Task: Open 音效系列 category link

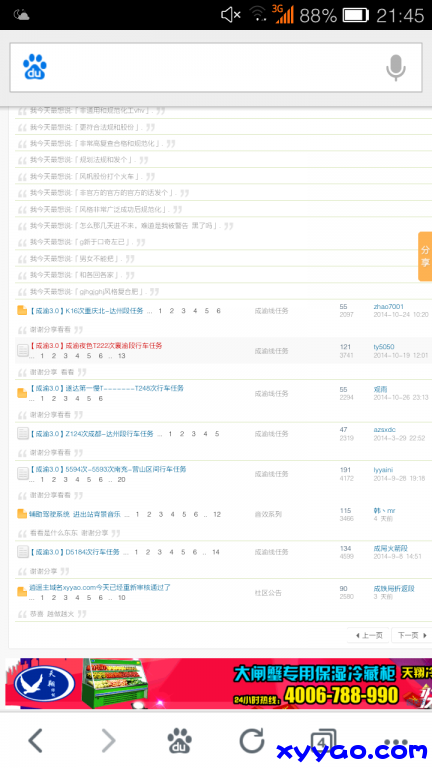Action: (x=268, y=514)
